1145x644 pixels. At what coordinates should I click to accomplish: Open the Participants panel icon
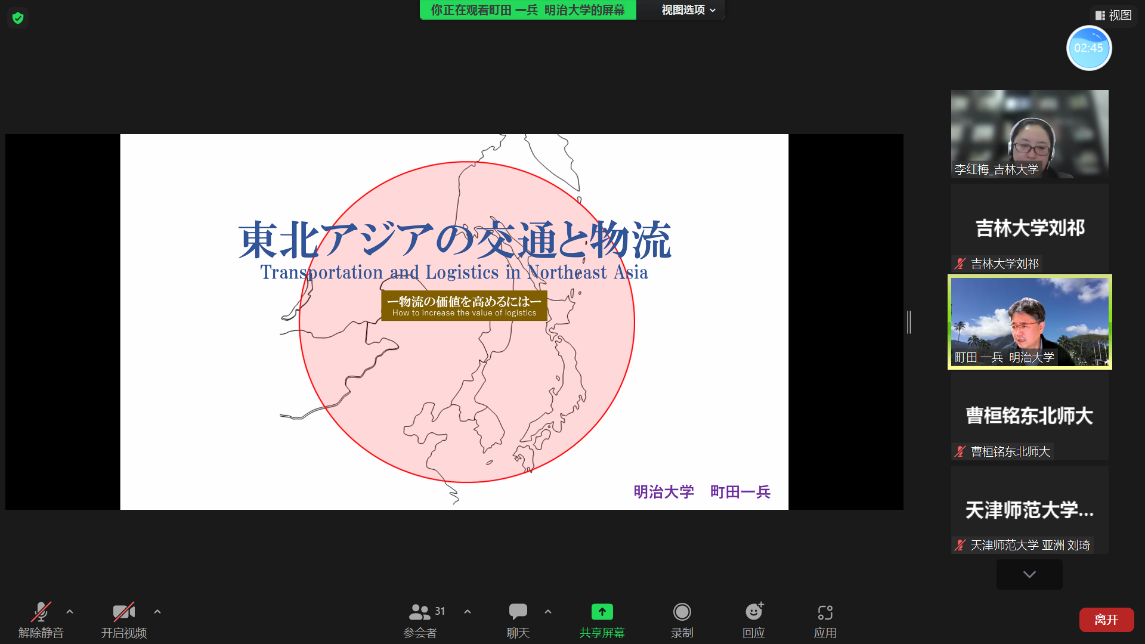421,612
